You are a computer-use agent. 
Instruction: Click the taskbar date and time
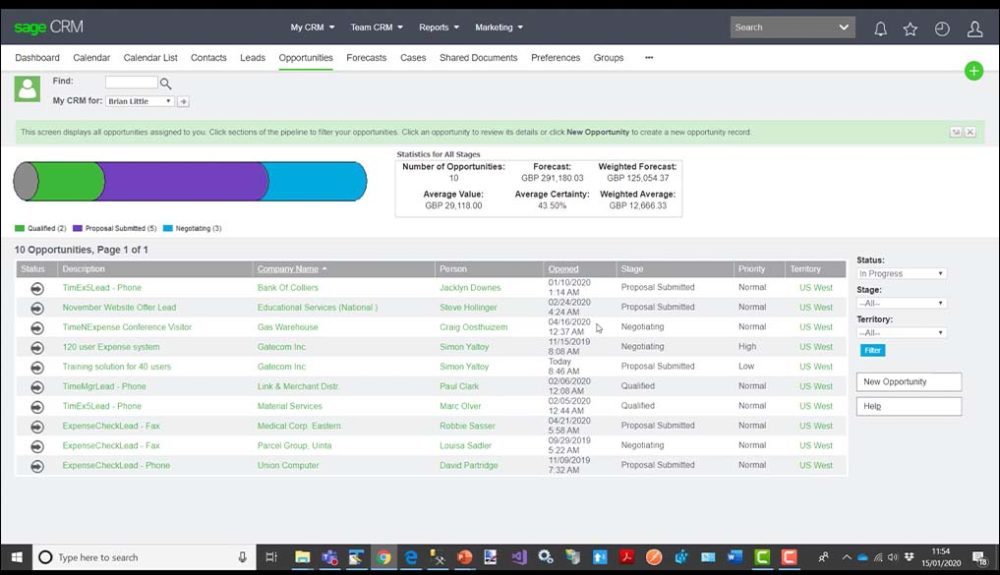point(941,557)
